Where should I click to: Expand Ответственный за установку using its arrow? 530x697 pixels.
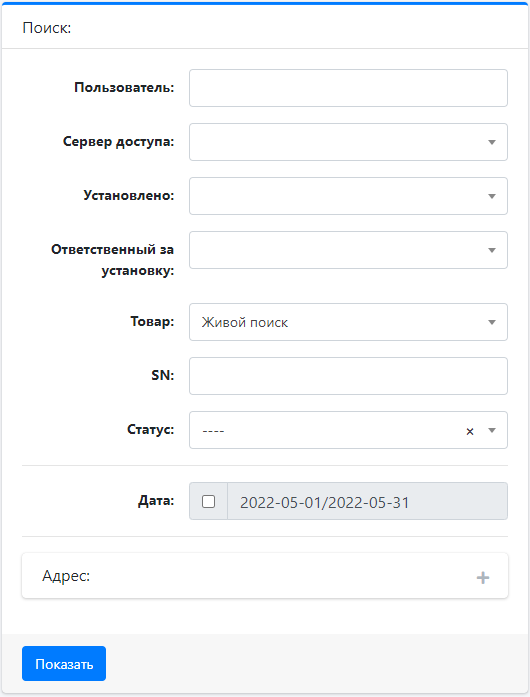coord(492,250)
